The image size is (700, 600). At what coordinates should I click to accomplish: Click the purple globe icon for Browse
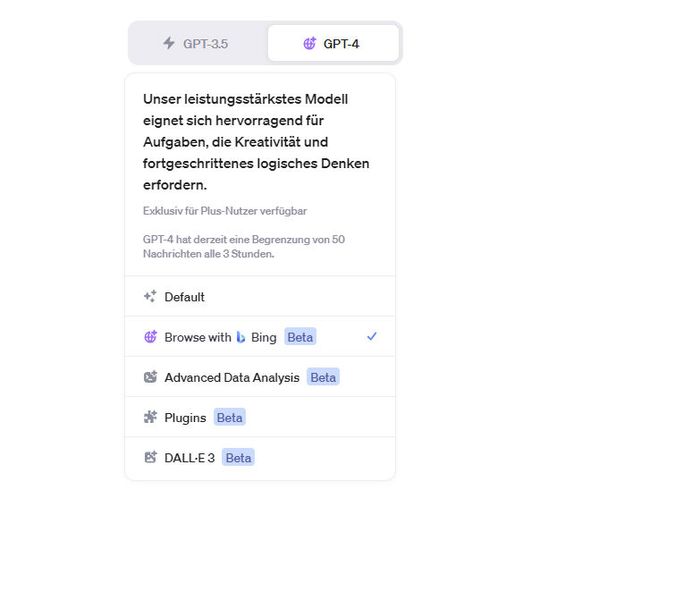click(x=150, y=337)
